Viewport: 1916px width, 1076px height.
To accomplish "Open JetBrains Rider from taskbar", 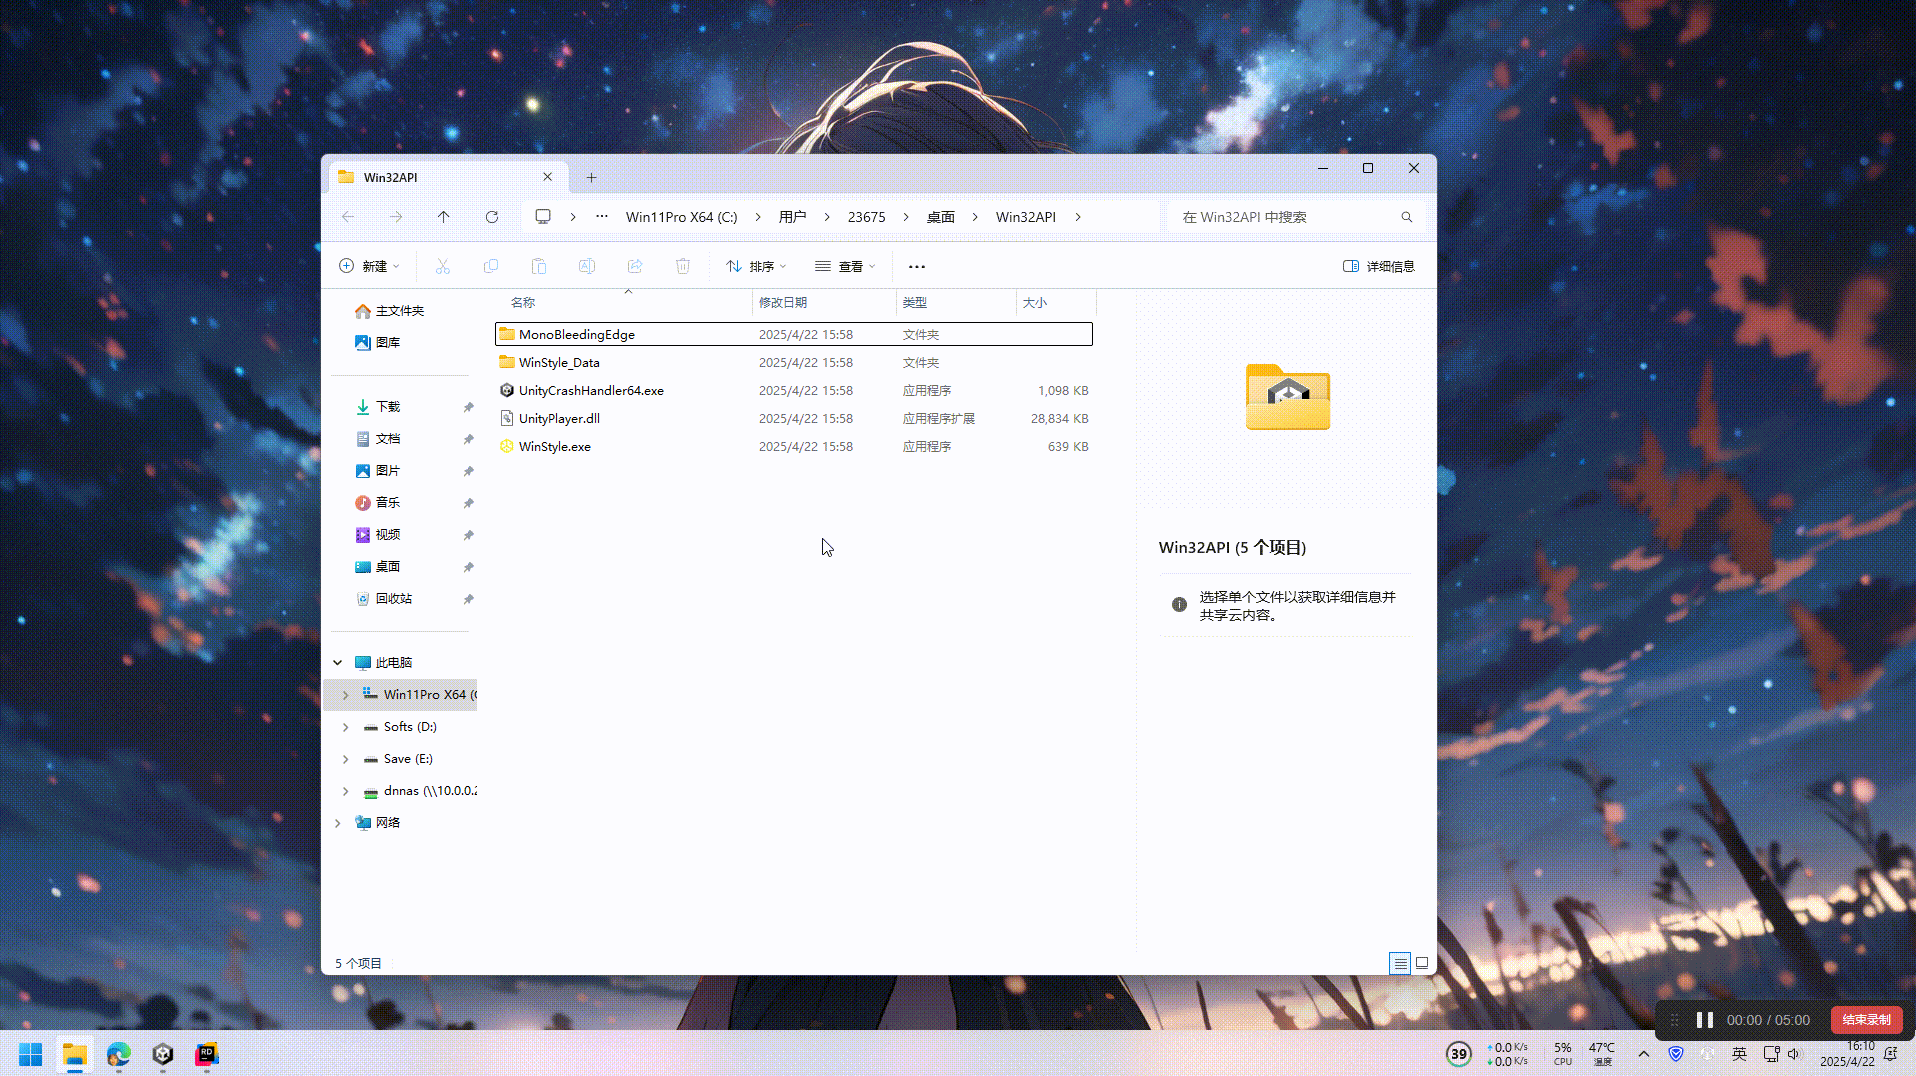I will point(207,1054).
